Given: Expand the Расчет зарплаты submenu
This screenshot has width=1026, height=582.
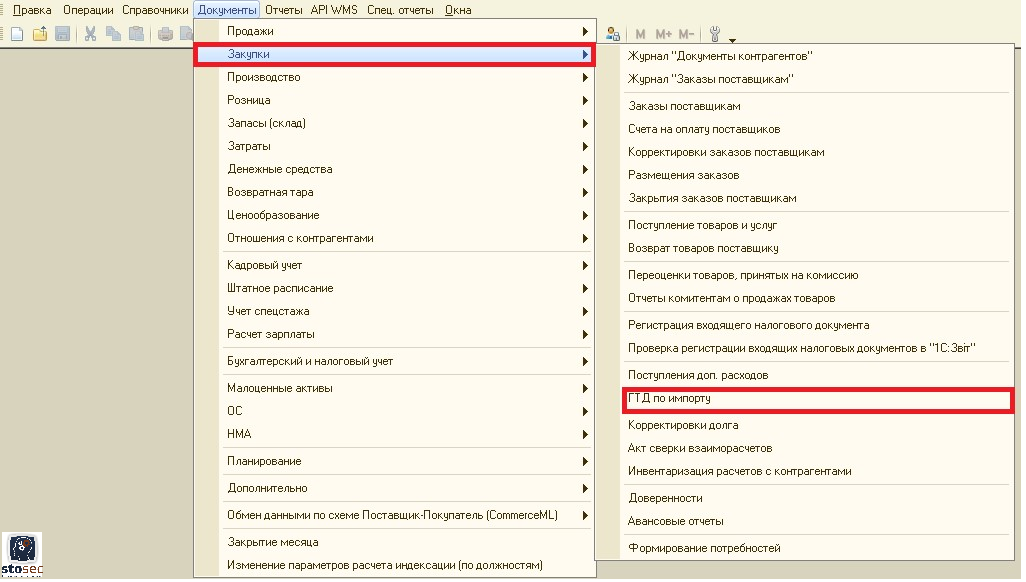Looking at the screenshot, I should pos(395,334).
